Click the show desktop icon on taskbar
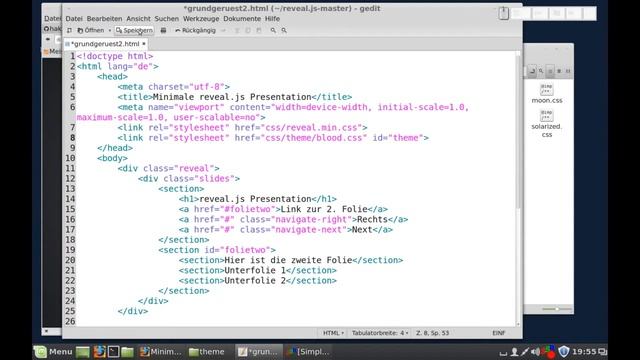Viewport: 640px width, 360px height. click(82, 351)
